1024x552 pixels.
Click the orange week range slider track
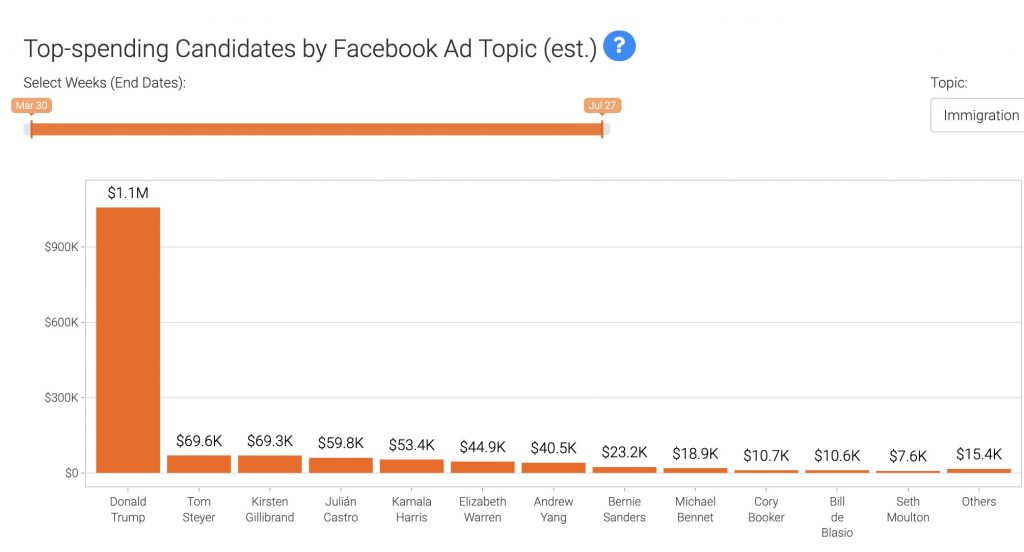coord(316,129)
